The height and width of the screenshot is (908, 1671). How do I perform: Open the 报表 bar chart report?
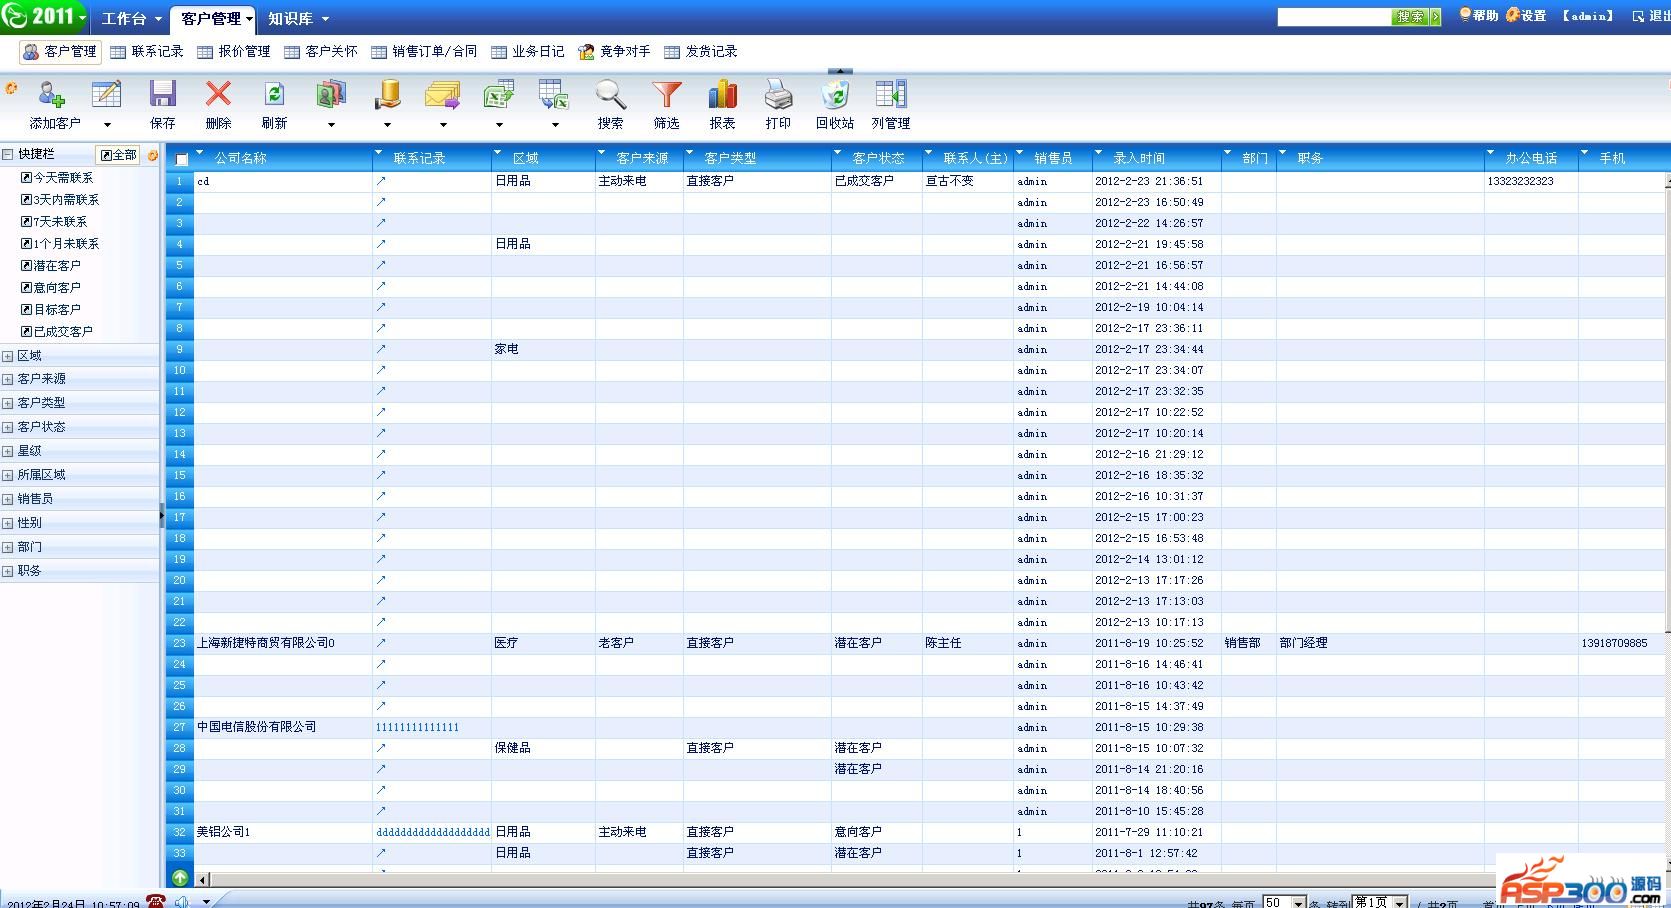click(x=722, y=96)
